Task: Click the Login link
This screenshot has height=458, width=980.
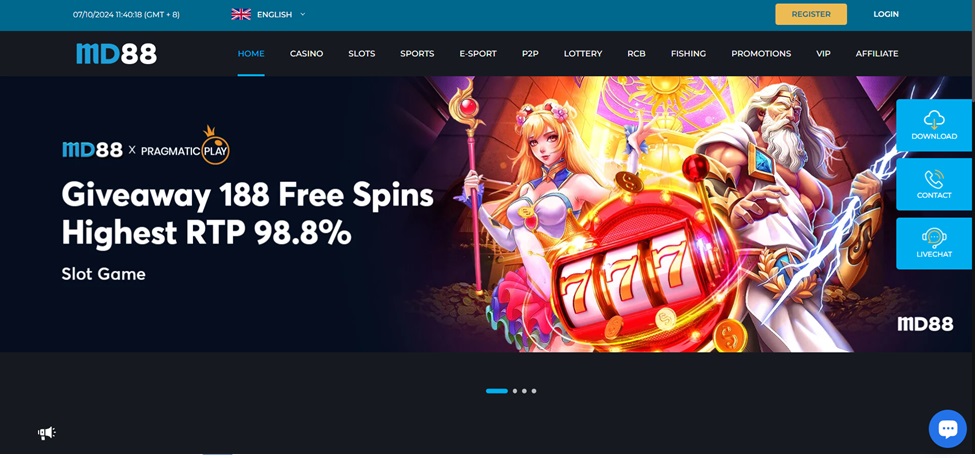Action: click(x=886, y=14)
